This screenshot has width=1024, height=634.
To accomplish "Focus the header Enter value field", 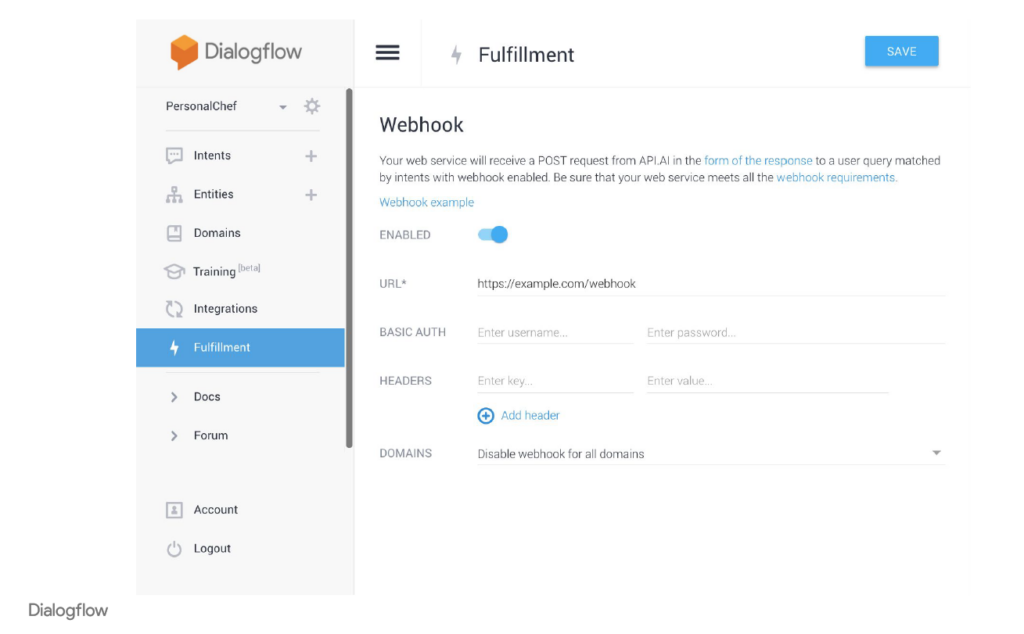I will tap(767, 381).
